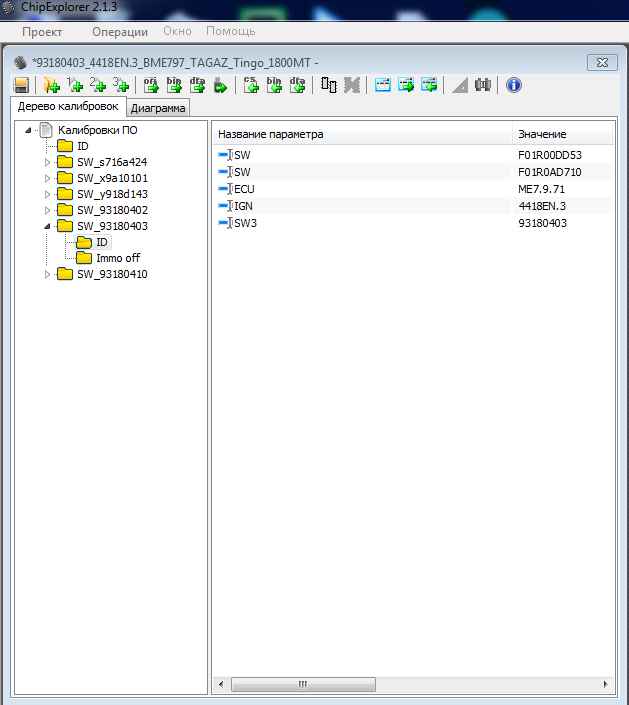Viewport: 629px width, 705px height.
Task: Open the Операции menu
Action: coord(119,32)
